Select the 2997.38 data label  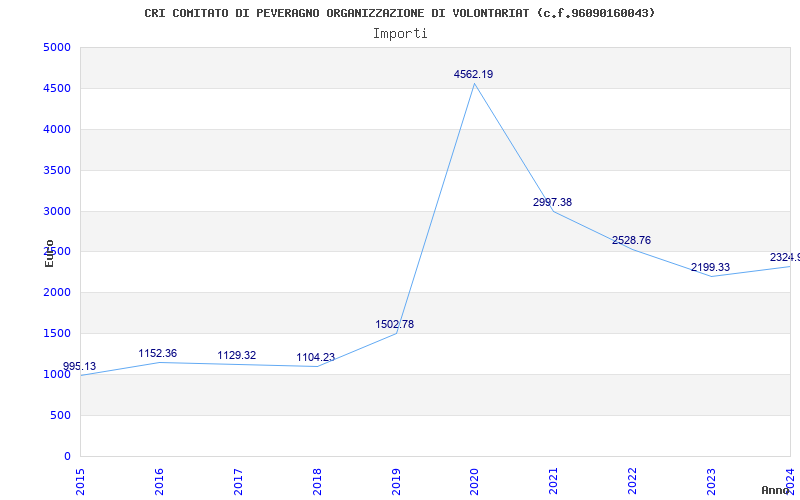(x=553, y=203)
